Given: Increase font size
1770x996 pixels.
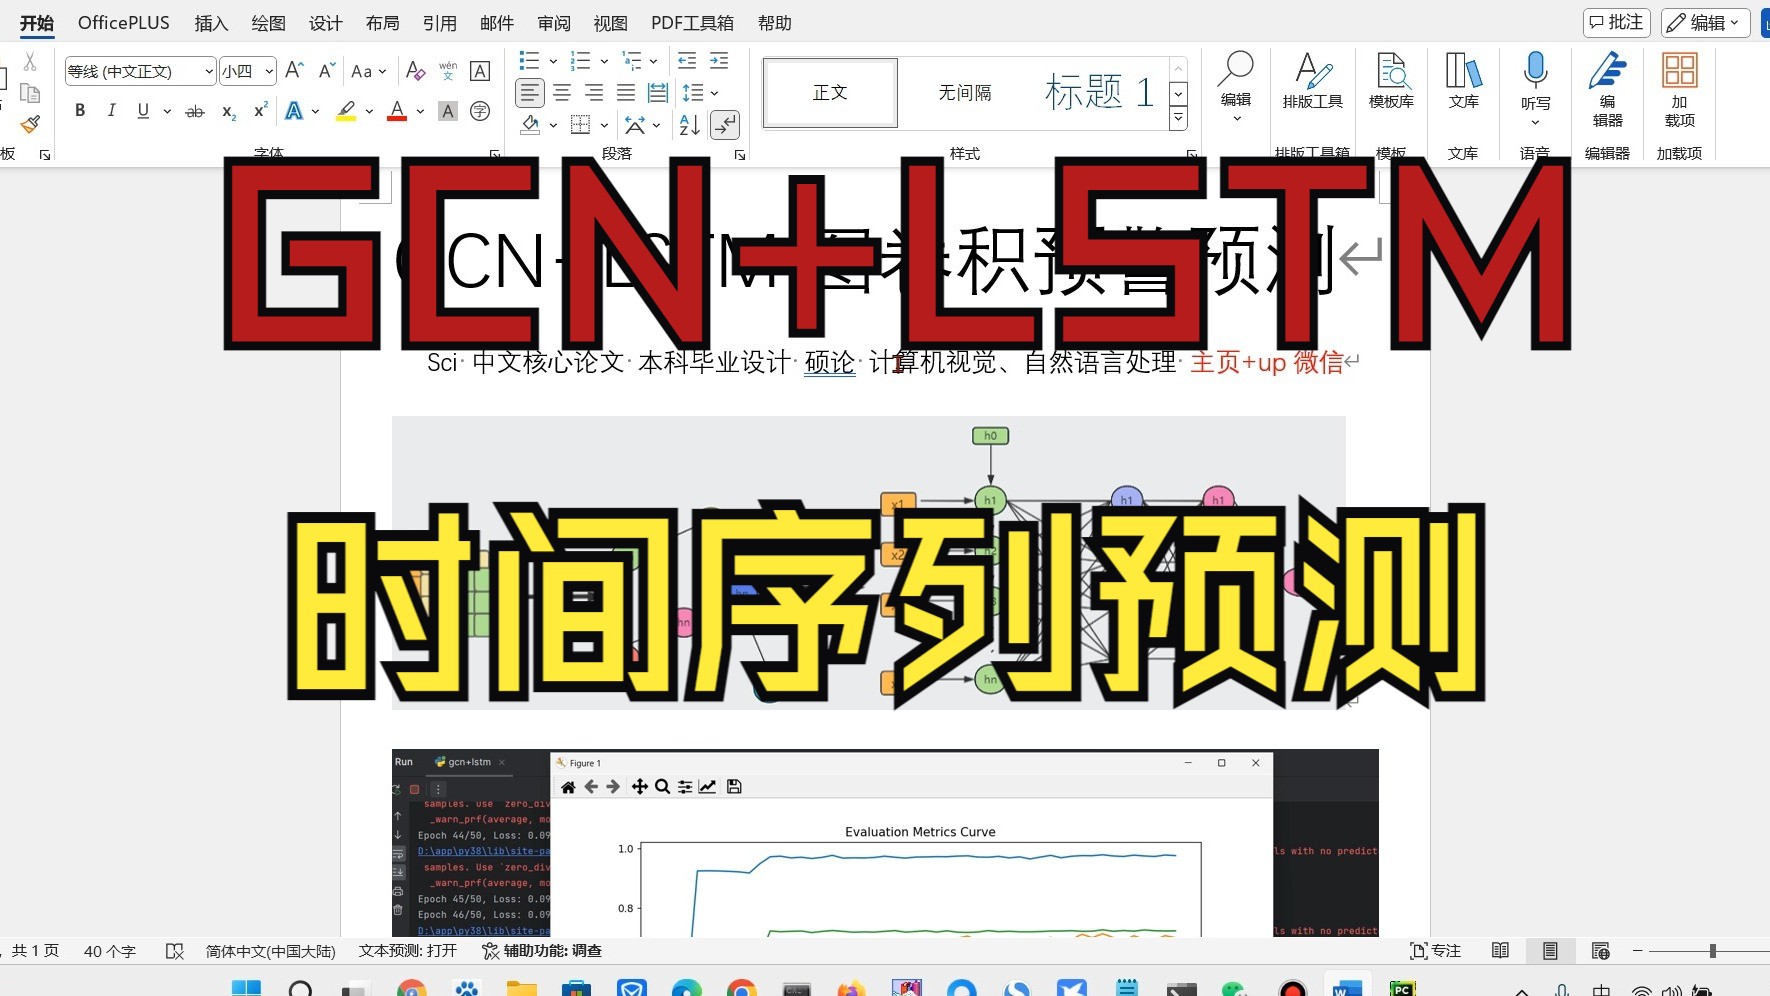Looking at the screenshot, I should [294, 70].
